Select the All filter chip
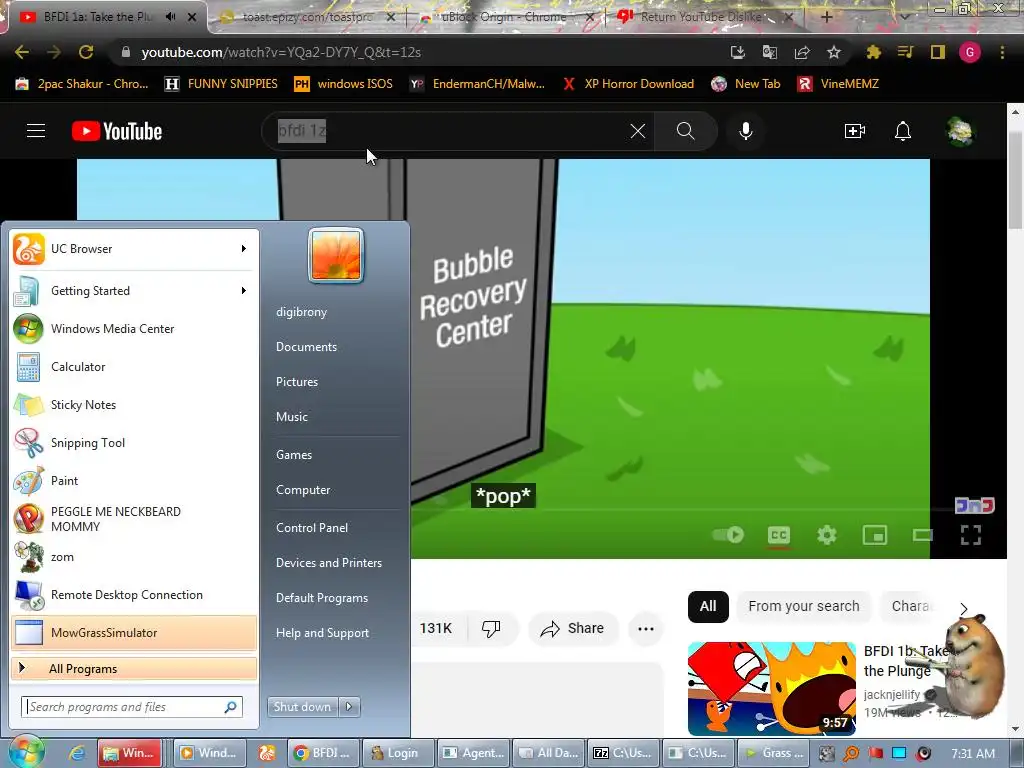 point(708,606)
